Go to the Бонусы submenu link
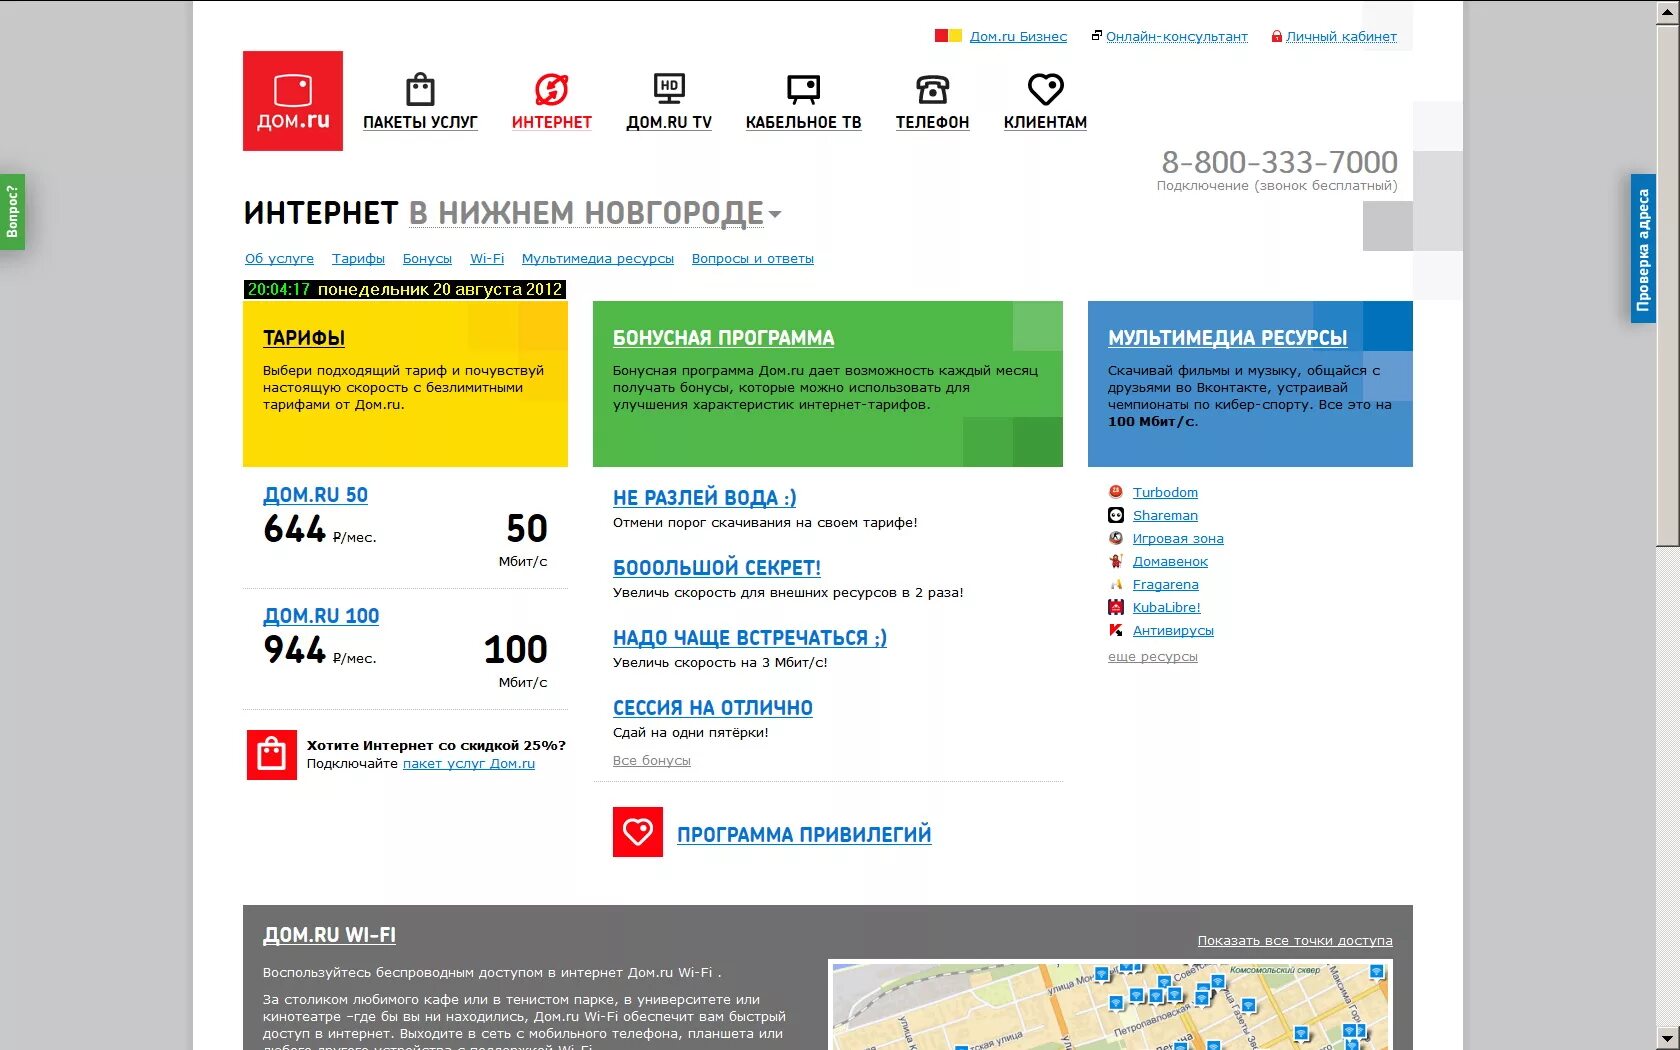 click(427, 258)
